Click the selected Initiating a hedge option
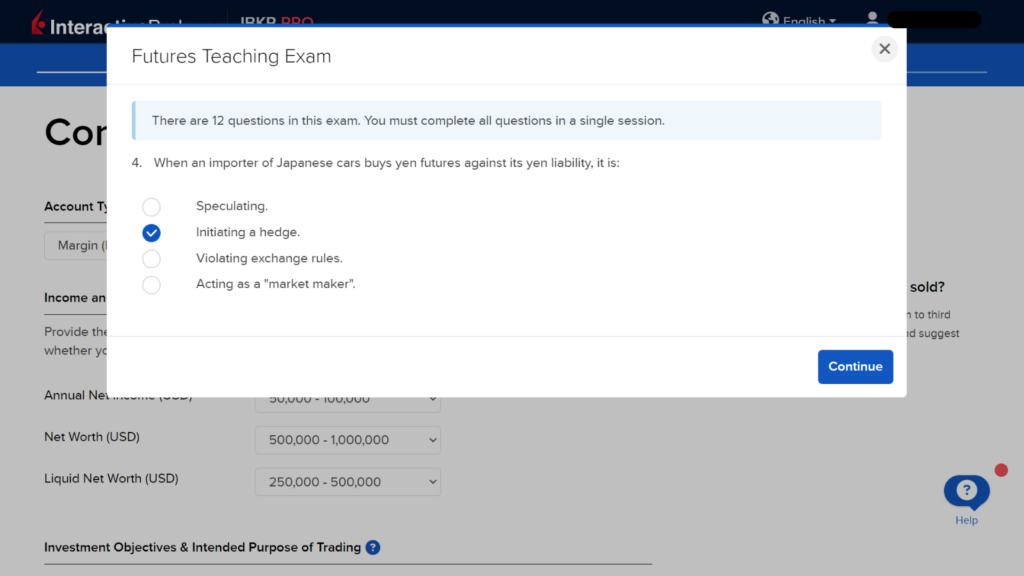This screenshot has width=1024, height=576. (x=151, y=232)
